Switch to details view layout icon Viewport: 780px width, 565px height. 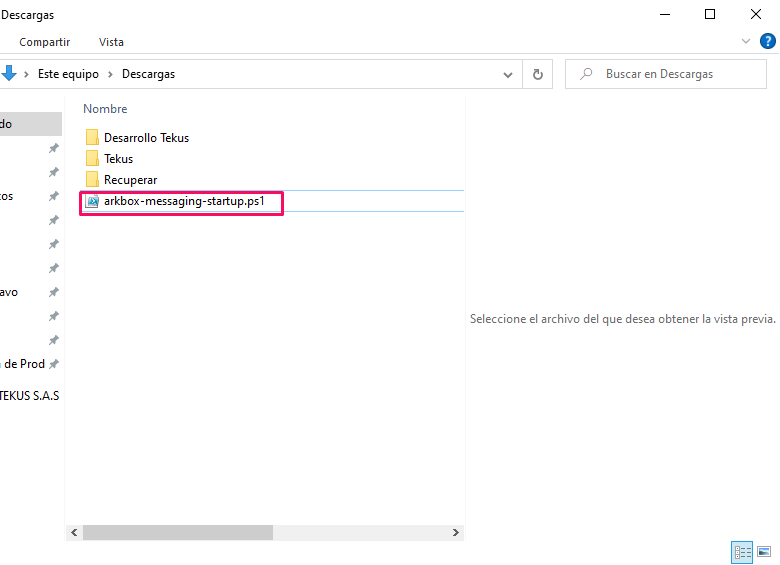coord(742,551)
